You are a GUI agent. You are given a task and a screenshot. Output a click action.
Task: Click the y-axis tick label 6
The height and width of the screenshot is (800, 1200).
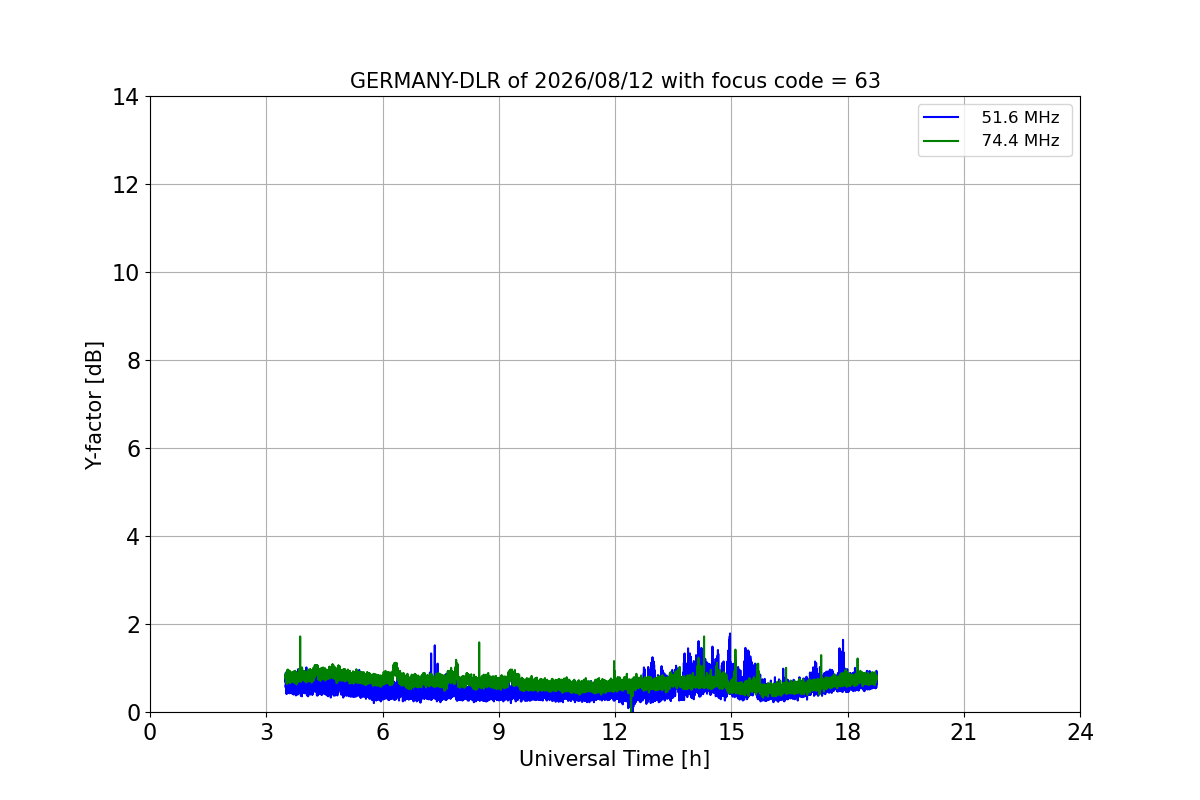[133, 449]
